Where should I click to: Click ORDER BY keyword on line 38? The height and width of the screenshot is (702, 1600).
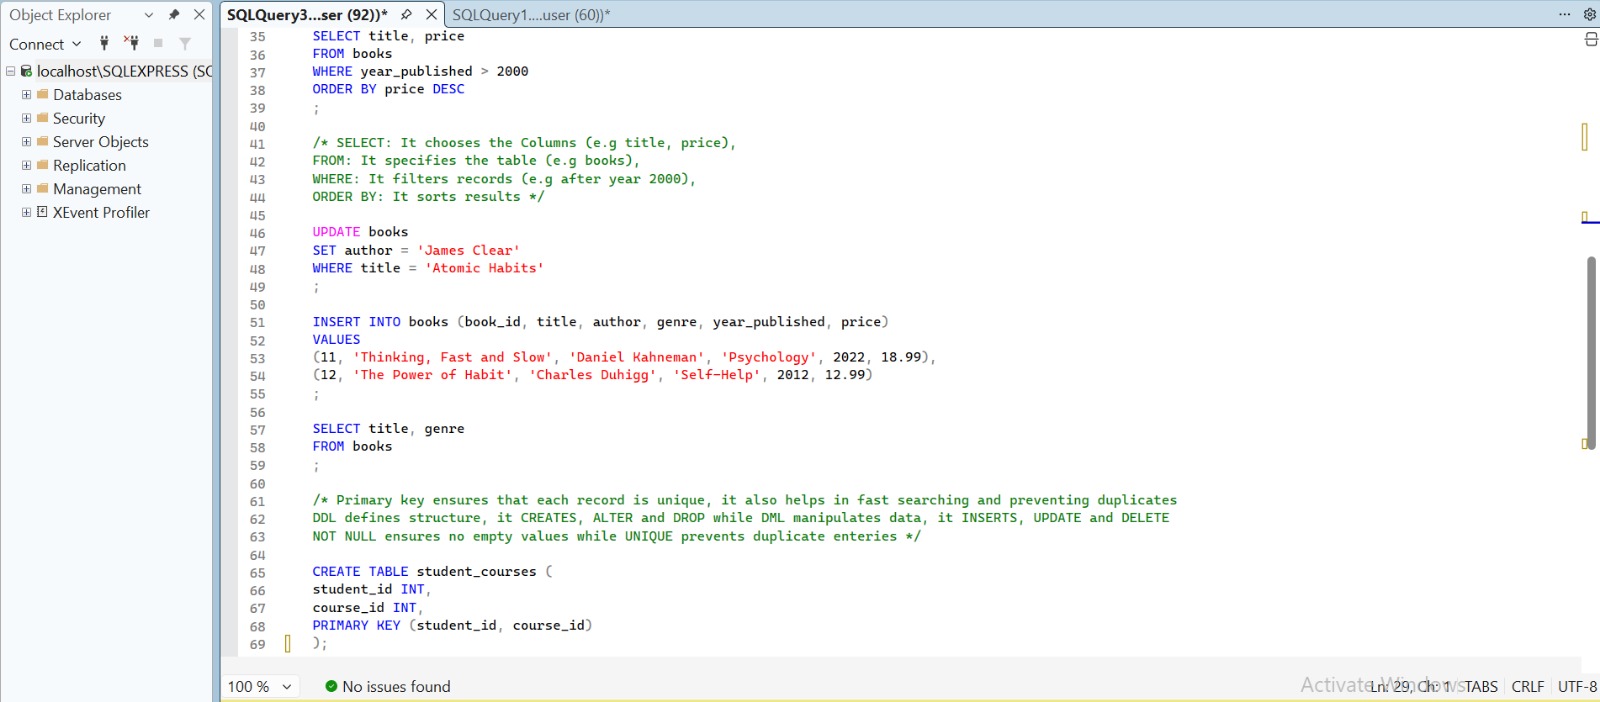click(344, 89)
